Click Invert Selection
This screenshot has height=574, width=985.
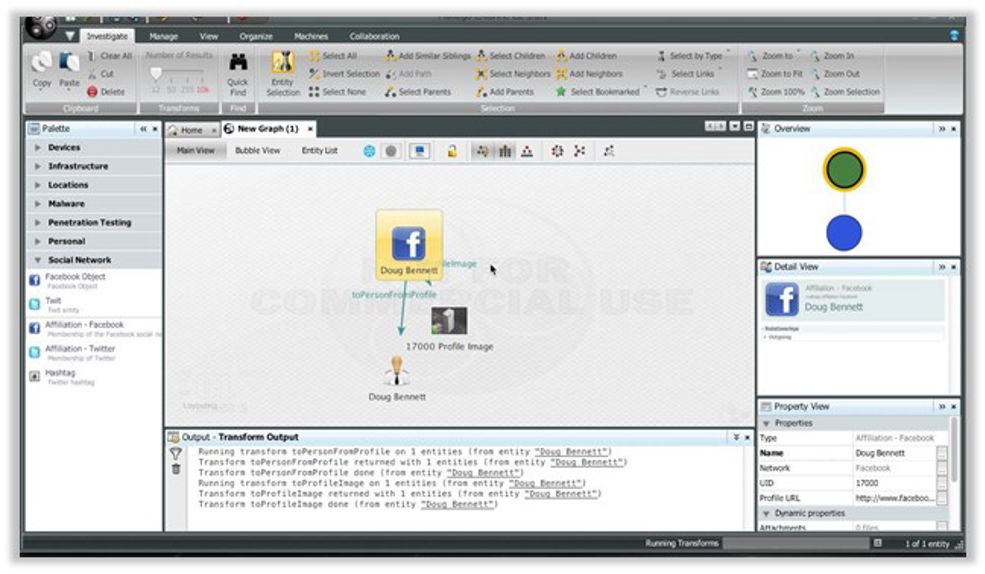coord(344,73)
